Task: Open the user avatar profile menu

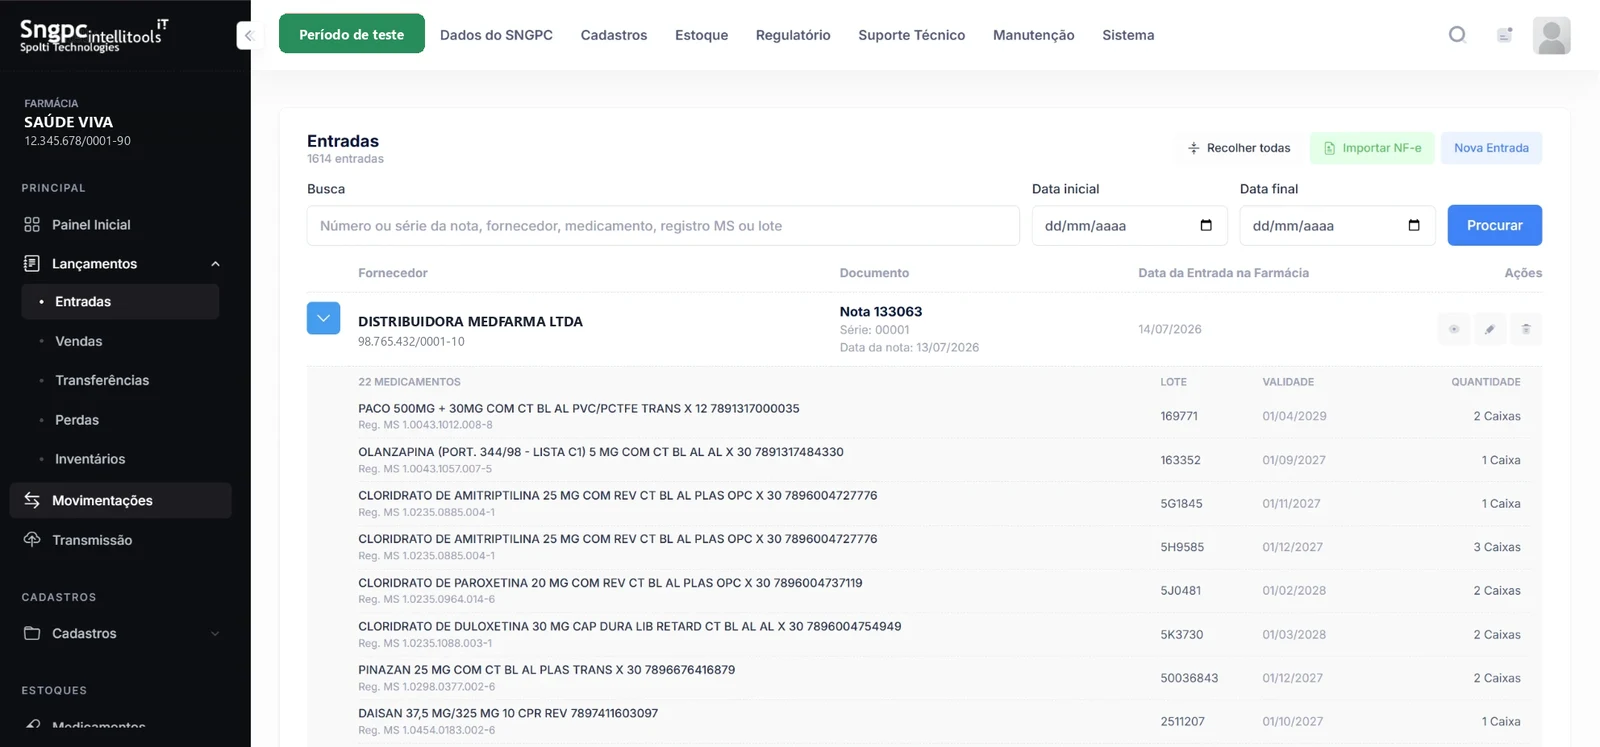Action: coord(1551,35)
